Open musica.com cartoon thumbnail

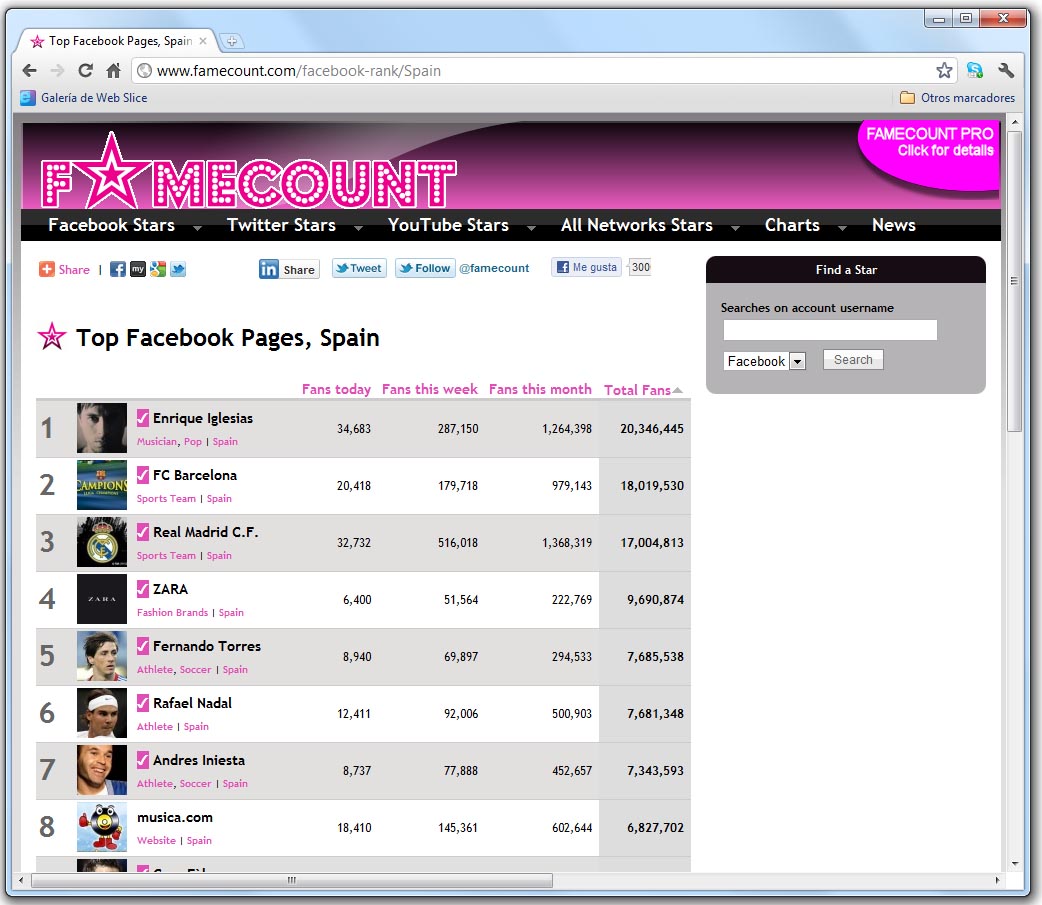pyautogui.click(x=102, y=827)
